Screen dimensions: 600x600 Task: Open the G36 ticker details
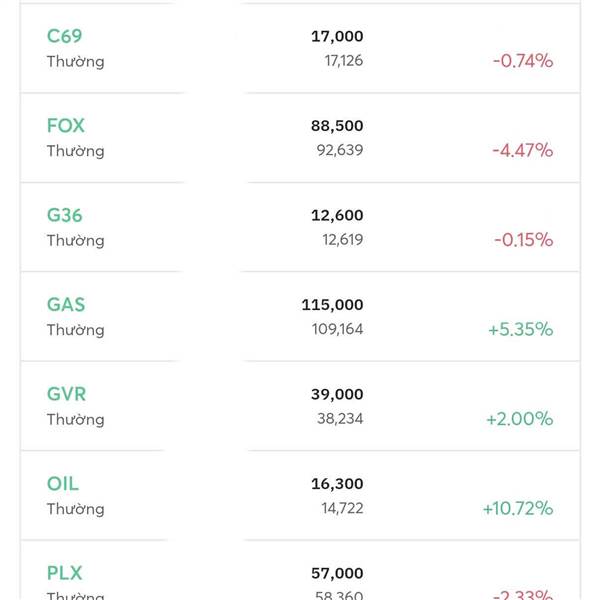tap(65, 215)
